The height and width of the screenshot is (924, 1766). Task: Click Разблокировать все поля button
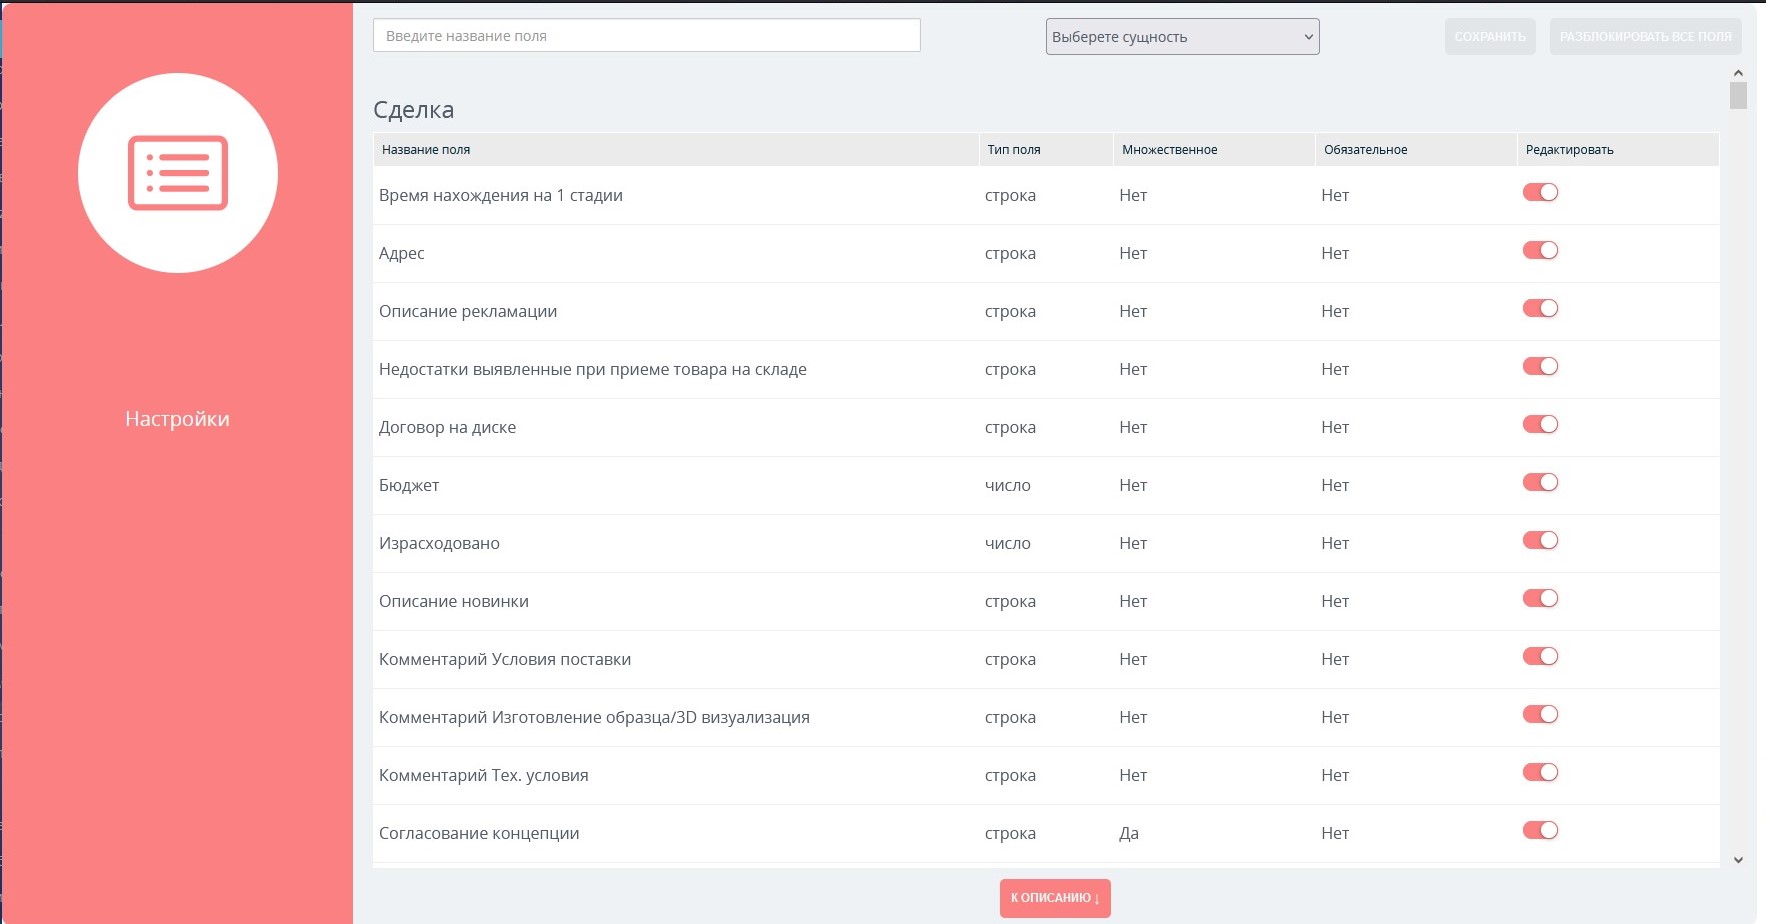click(x=1645, y=37)
